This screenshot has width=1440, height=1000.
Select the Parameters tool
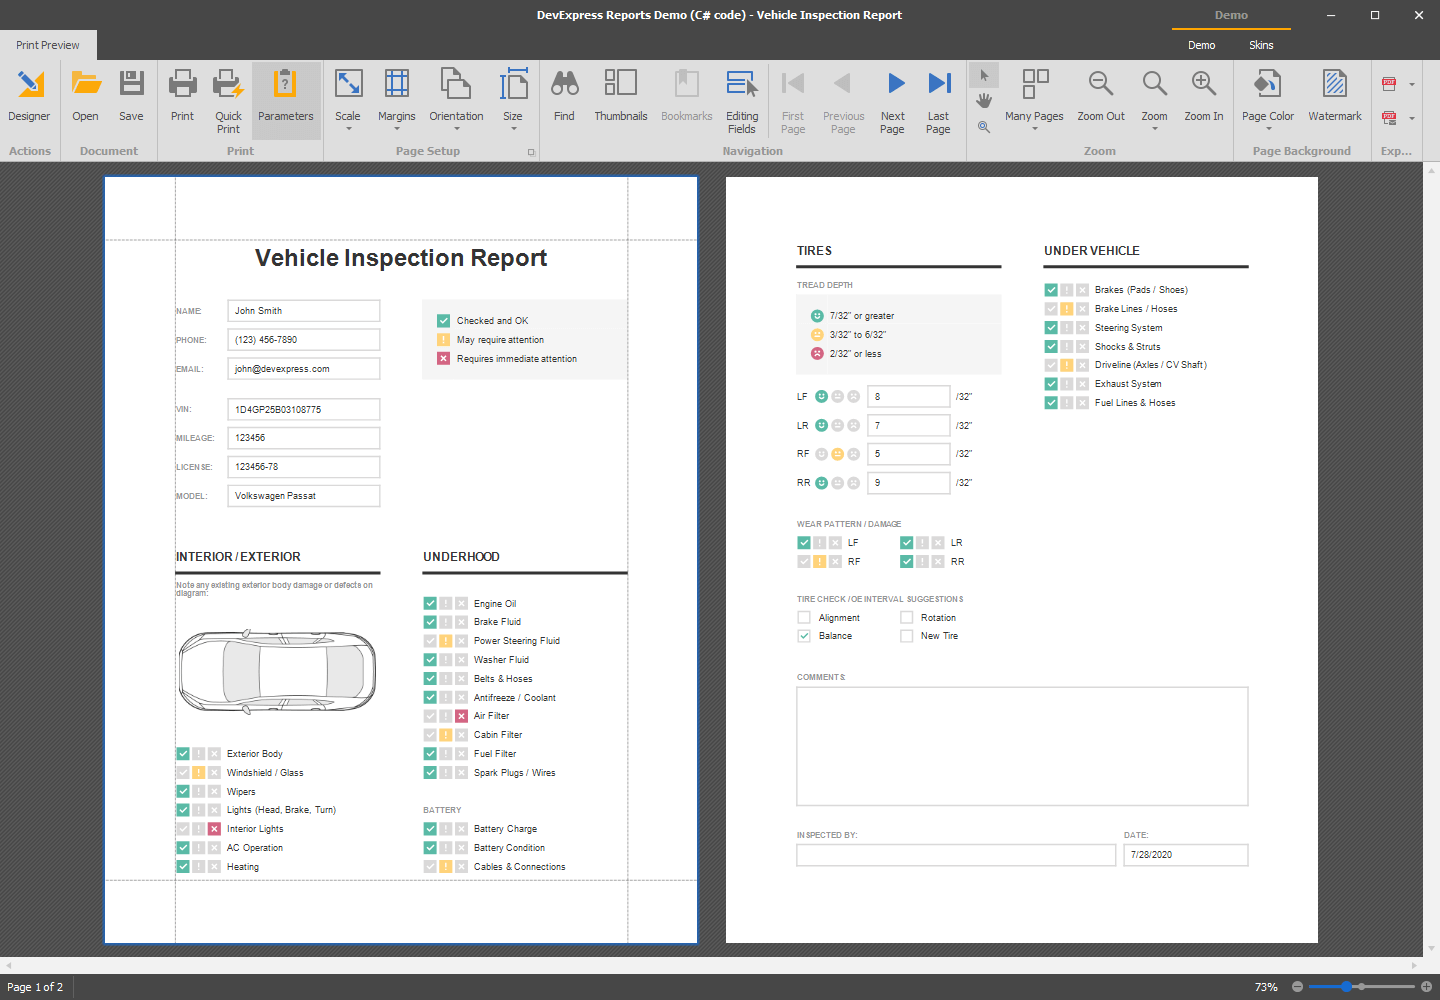tap(286, 97)
